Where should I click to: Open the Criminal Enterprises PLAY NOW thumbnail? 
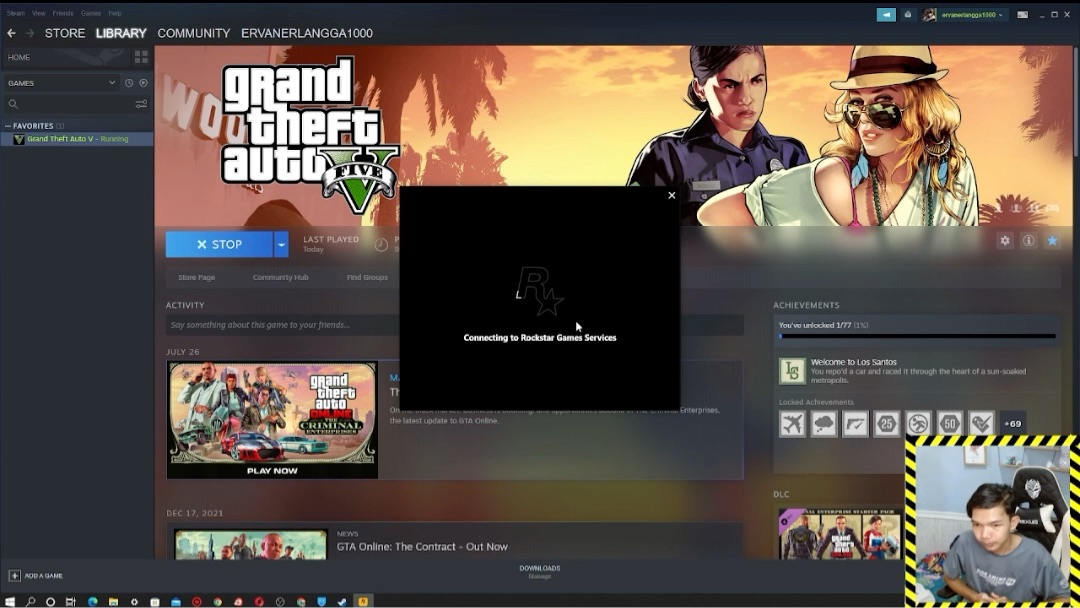tap(272, 420)
